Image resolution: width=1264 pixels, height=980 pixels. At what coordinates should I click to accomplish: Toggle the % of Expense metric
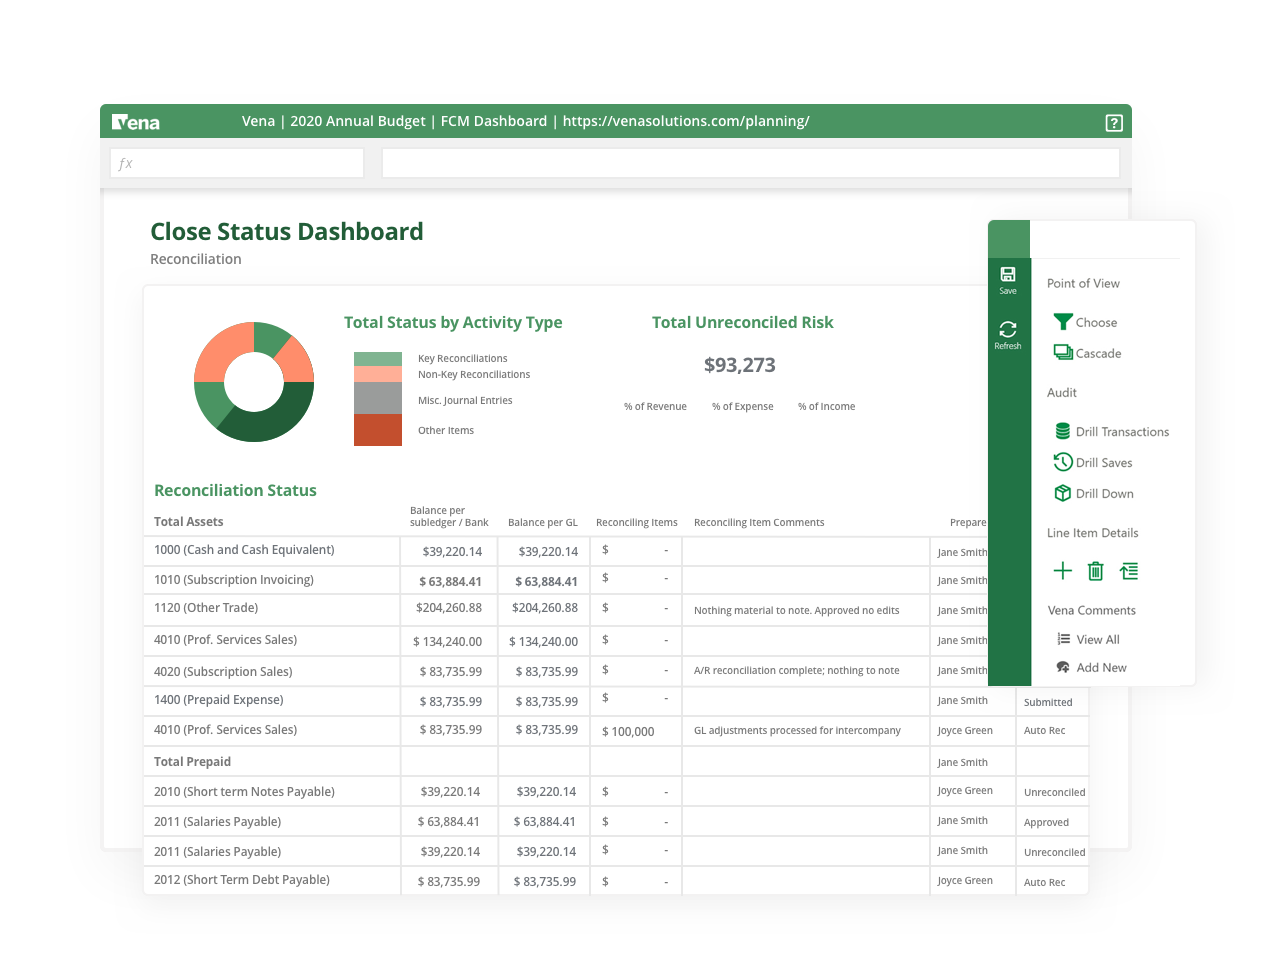[743, 406]
